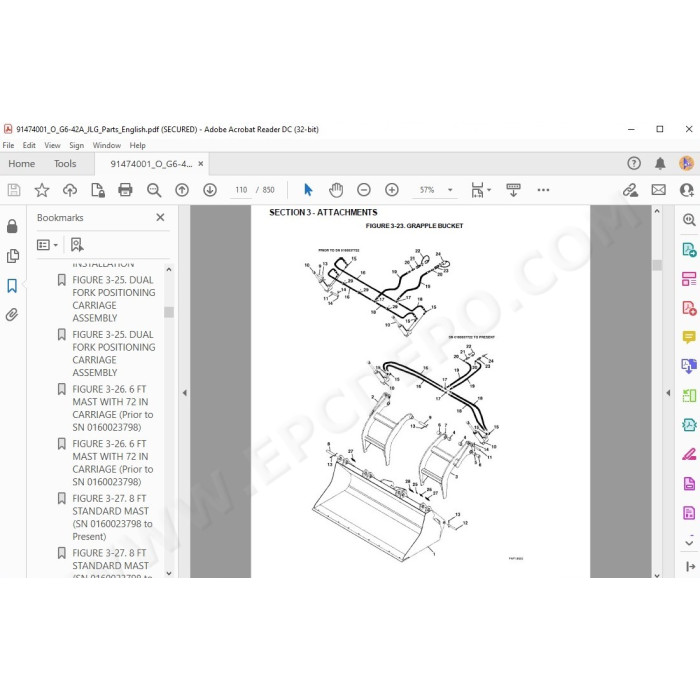The width and height of the screenshot is (700, 700).
Task: Open Export PDF tool
Action: pos(689,250)
